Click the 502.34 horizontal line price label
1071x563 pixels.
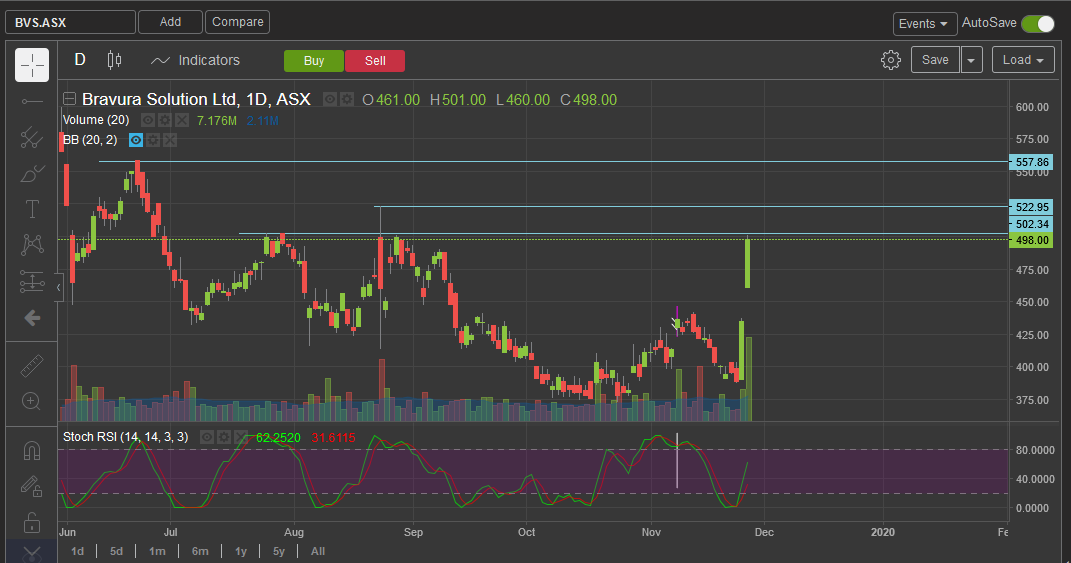pyautogui.click(x=1031, y=223)
